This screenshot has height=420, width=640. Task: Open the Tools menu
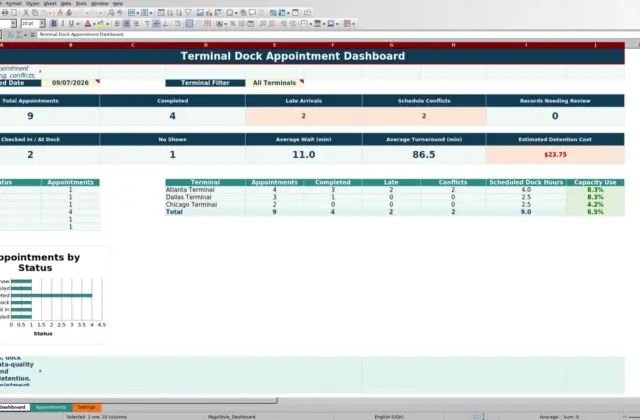(81, 3)
